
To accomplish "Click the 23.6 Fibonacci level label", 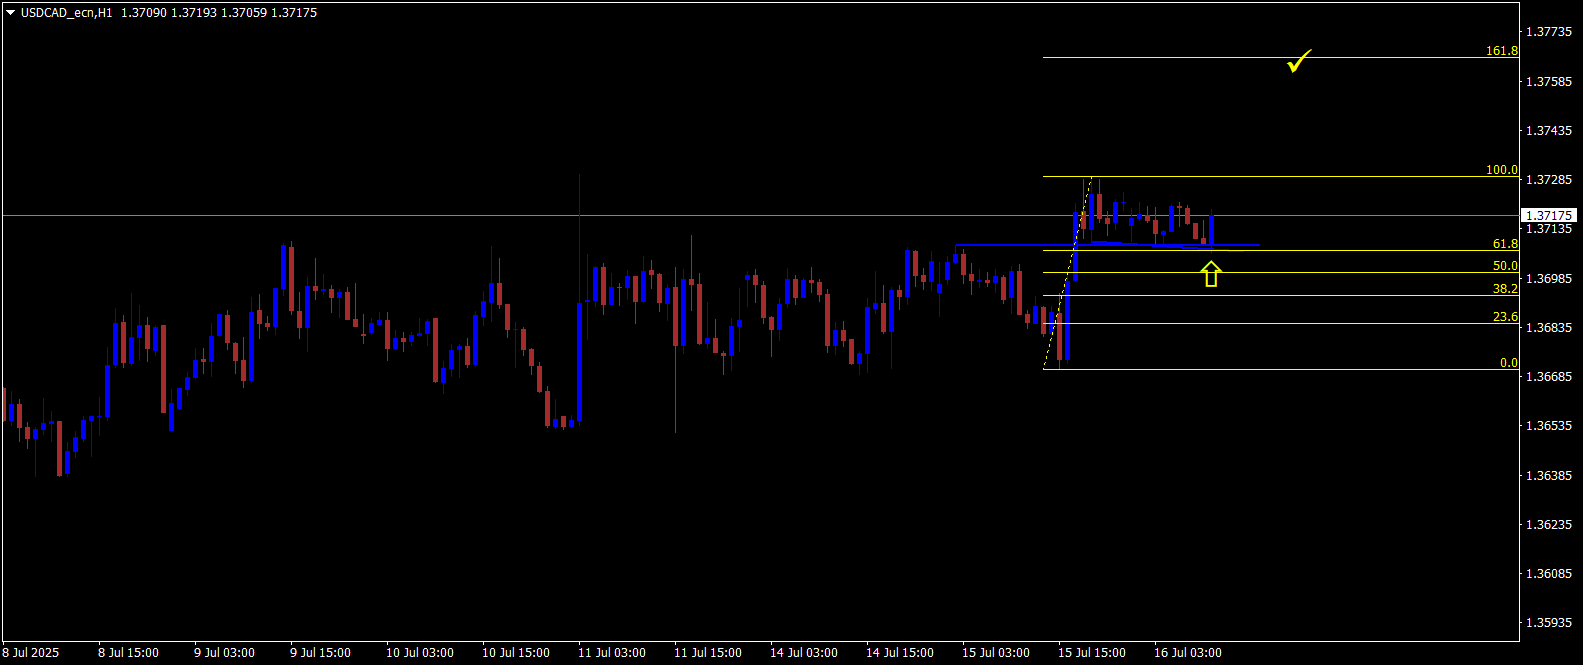I will pos(1505,317).
